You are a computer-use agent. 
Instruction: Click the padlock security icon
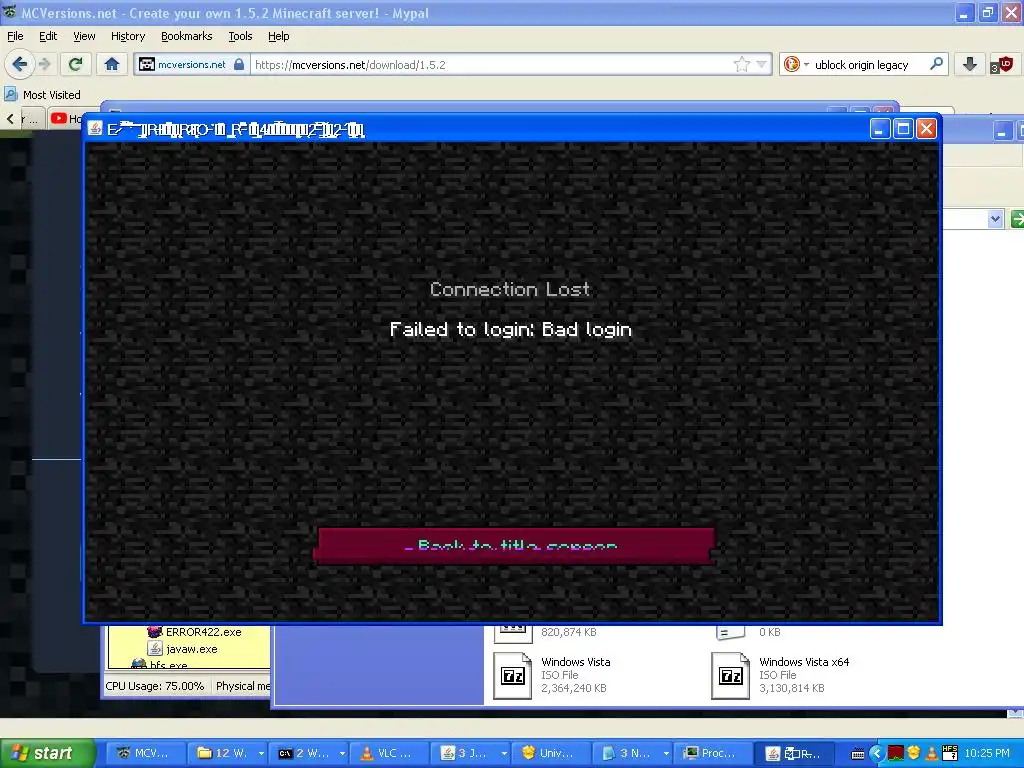pos(239,64)
